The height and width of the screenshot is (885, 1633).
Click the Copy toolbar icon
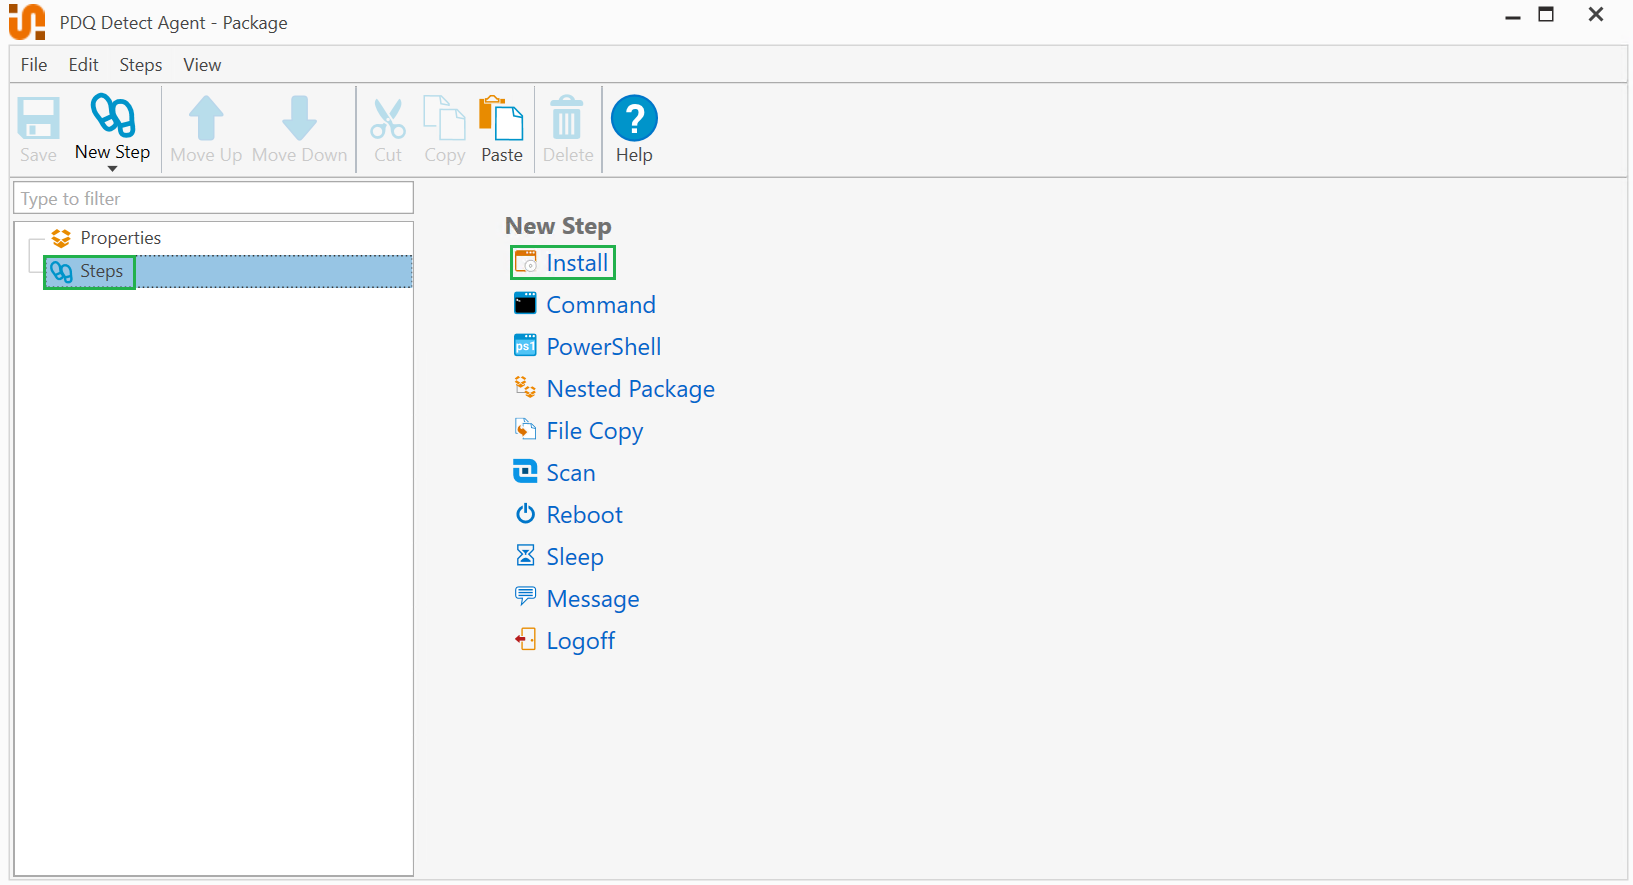[444, 119]
